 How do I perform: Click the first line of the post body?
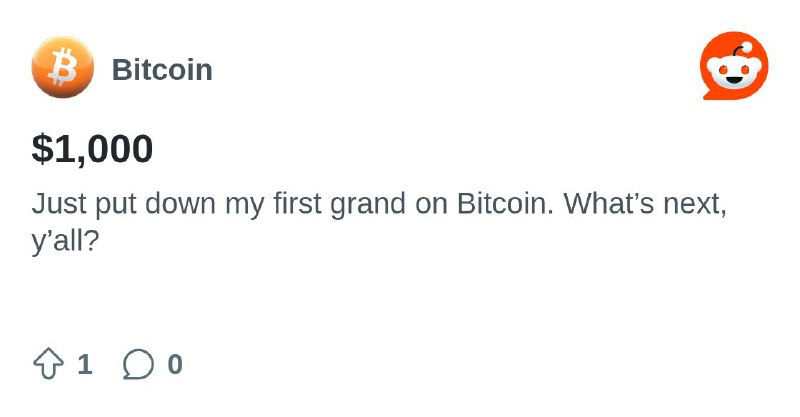pos(379,204)
